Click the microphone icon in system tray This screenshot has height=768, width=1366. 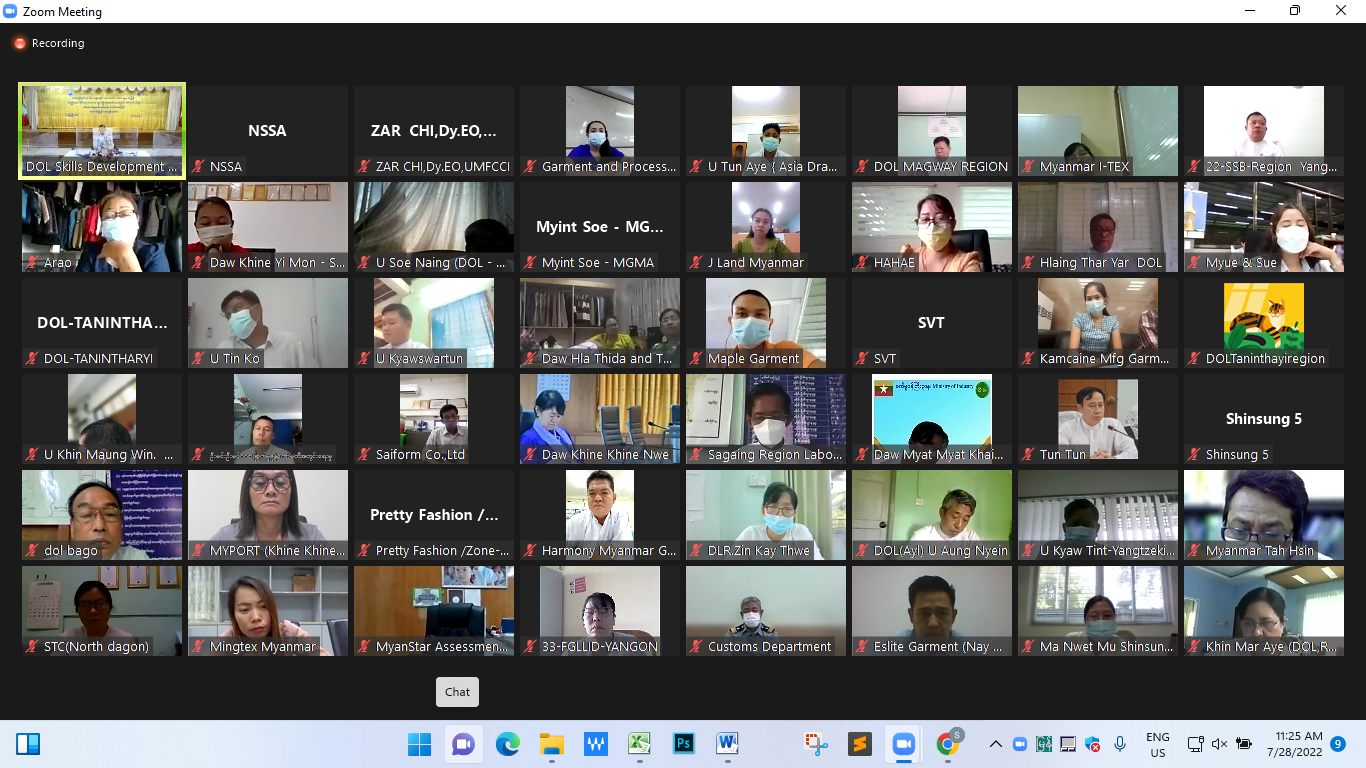point(1120,744)
